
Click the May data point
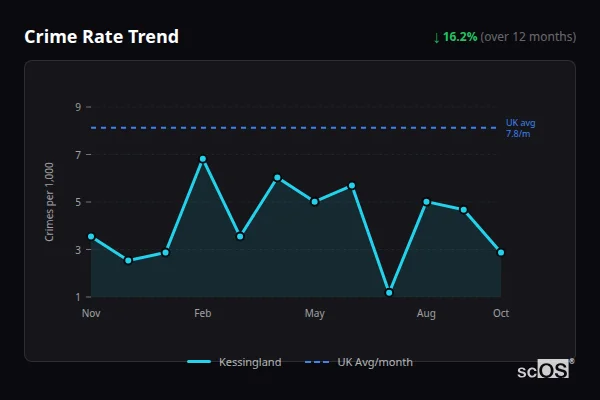pos(315,202)
